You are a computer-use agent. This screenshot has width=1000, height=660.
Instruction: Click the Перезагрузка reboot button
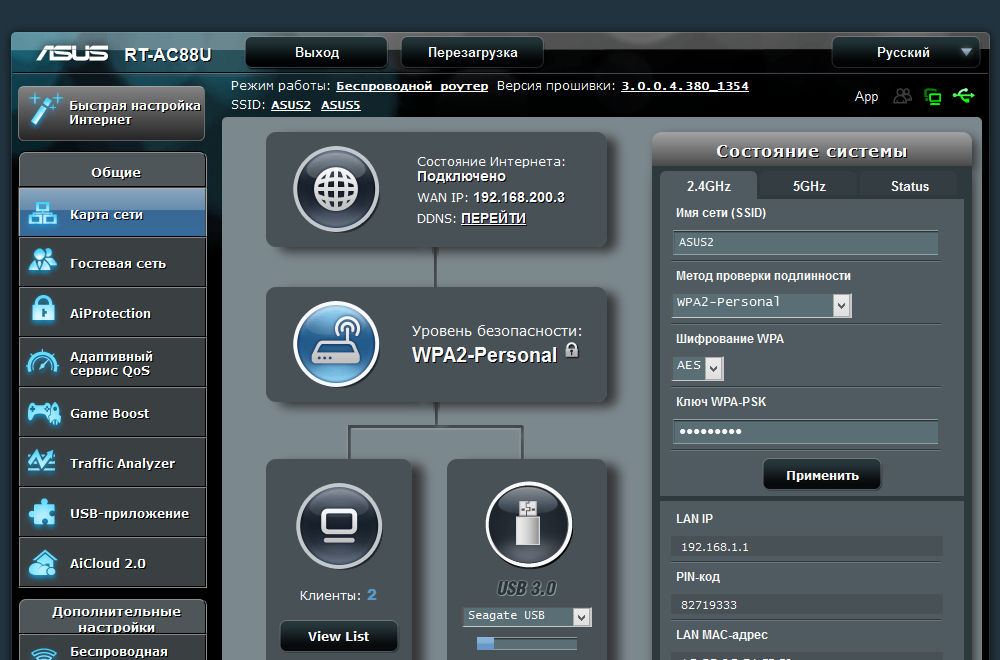click(x=472, y=52)
